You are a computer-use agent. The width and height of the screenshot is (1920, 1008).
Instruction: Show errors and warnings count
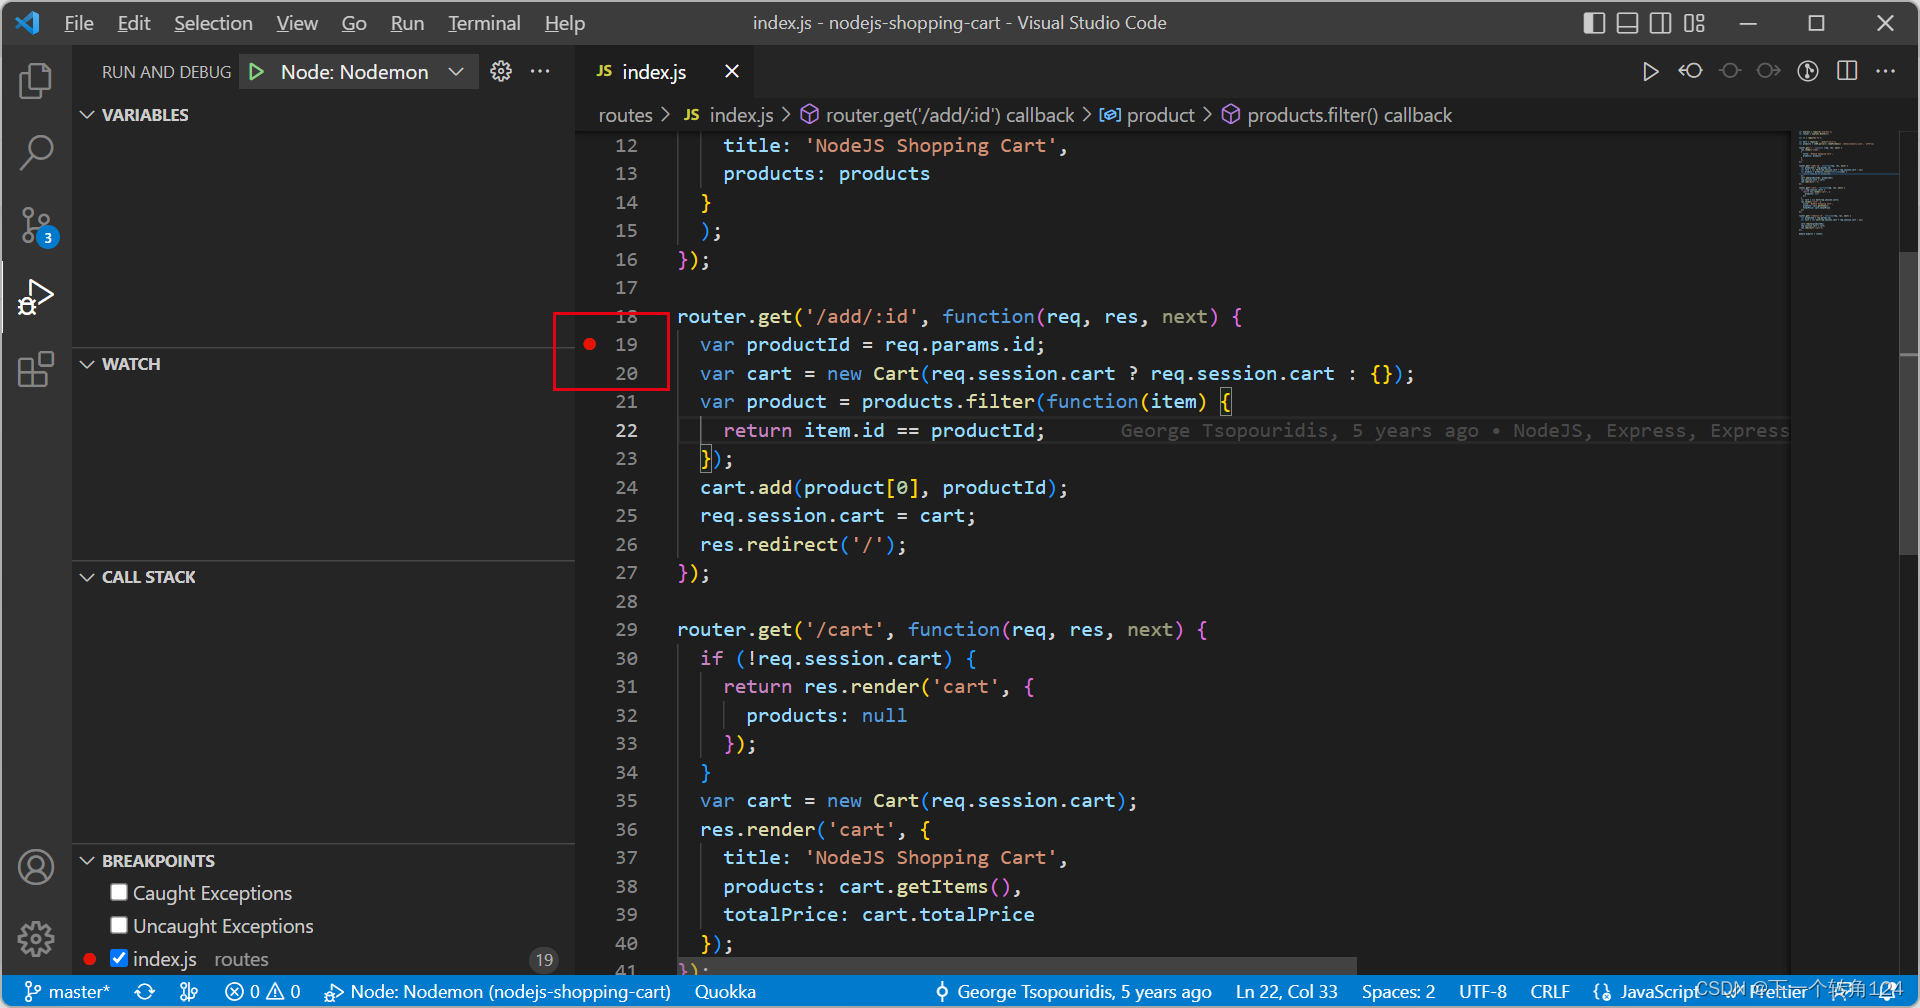[x=263, y=991]
